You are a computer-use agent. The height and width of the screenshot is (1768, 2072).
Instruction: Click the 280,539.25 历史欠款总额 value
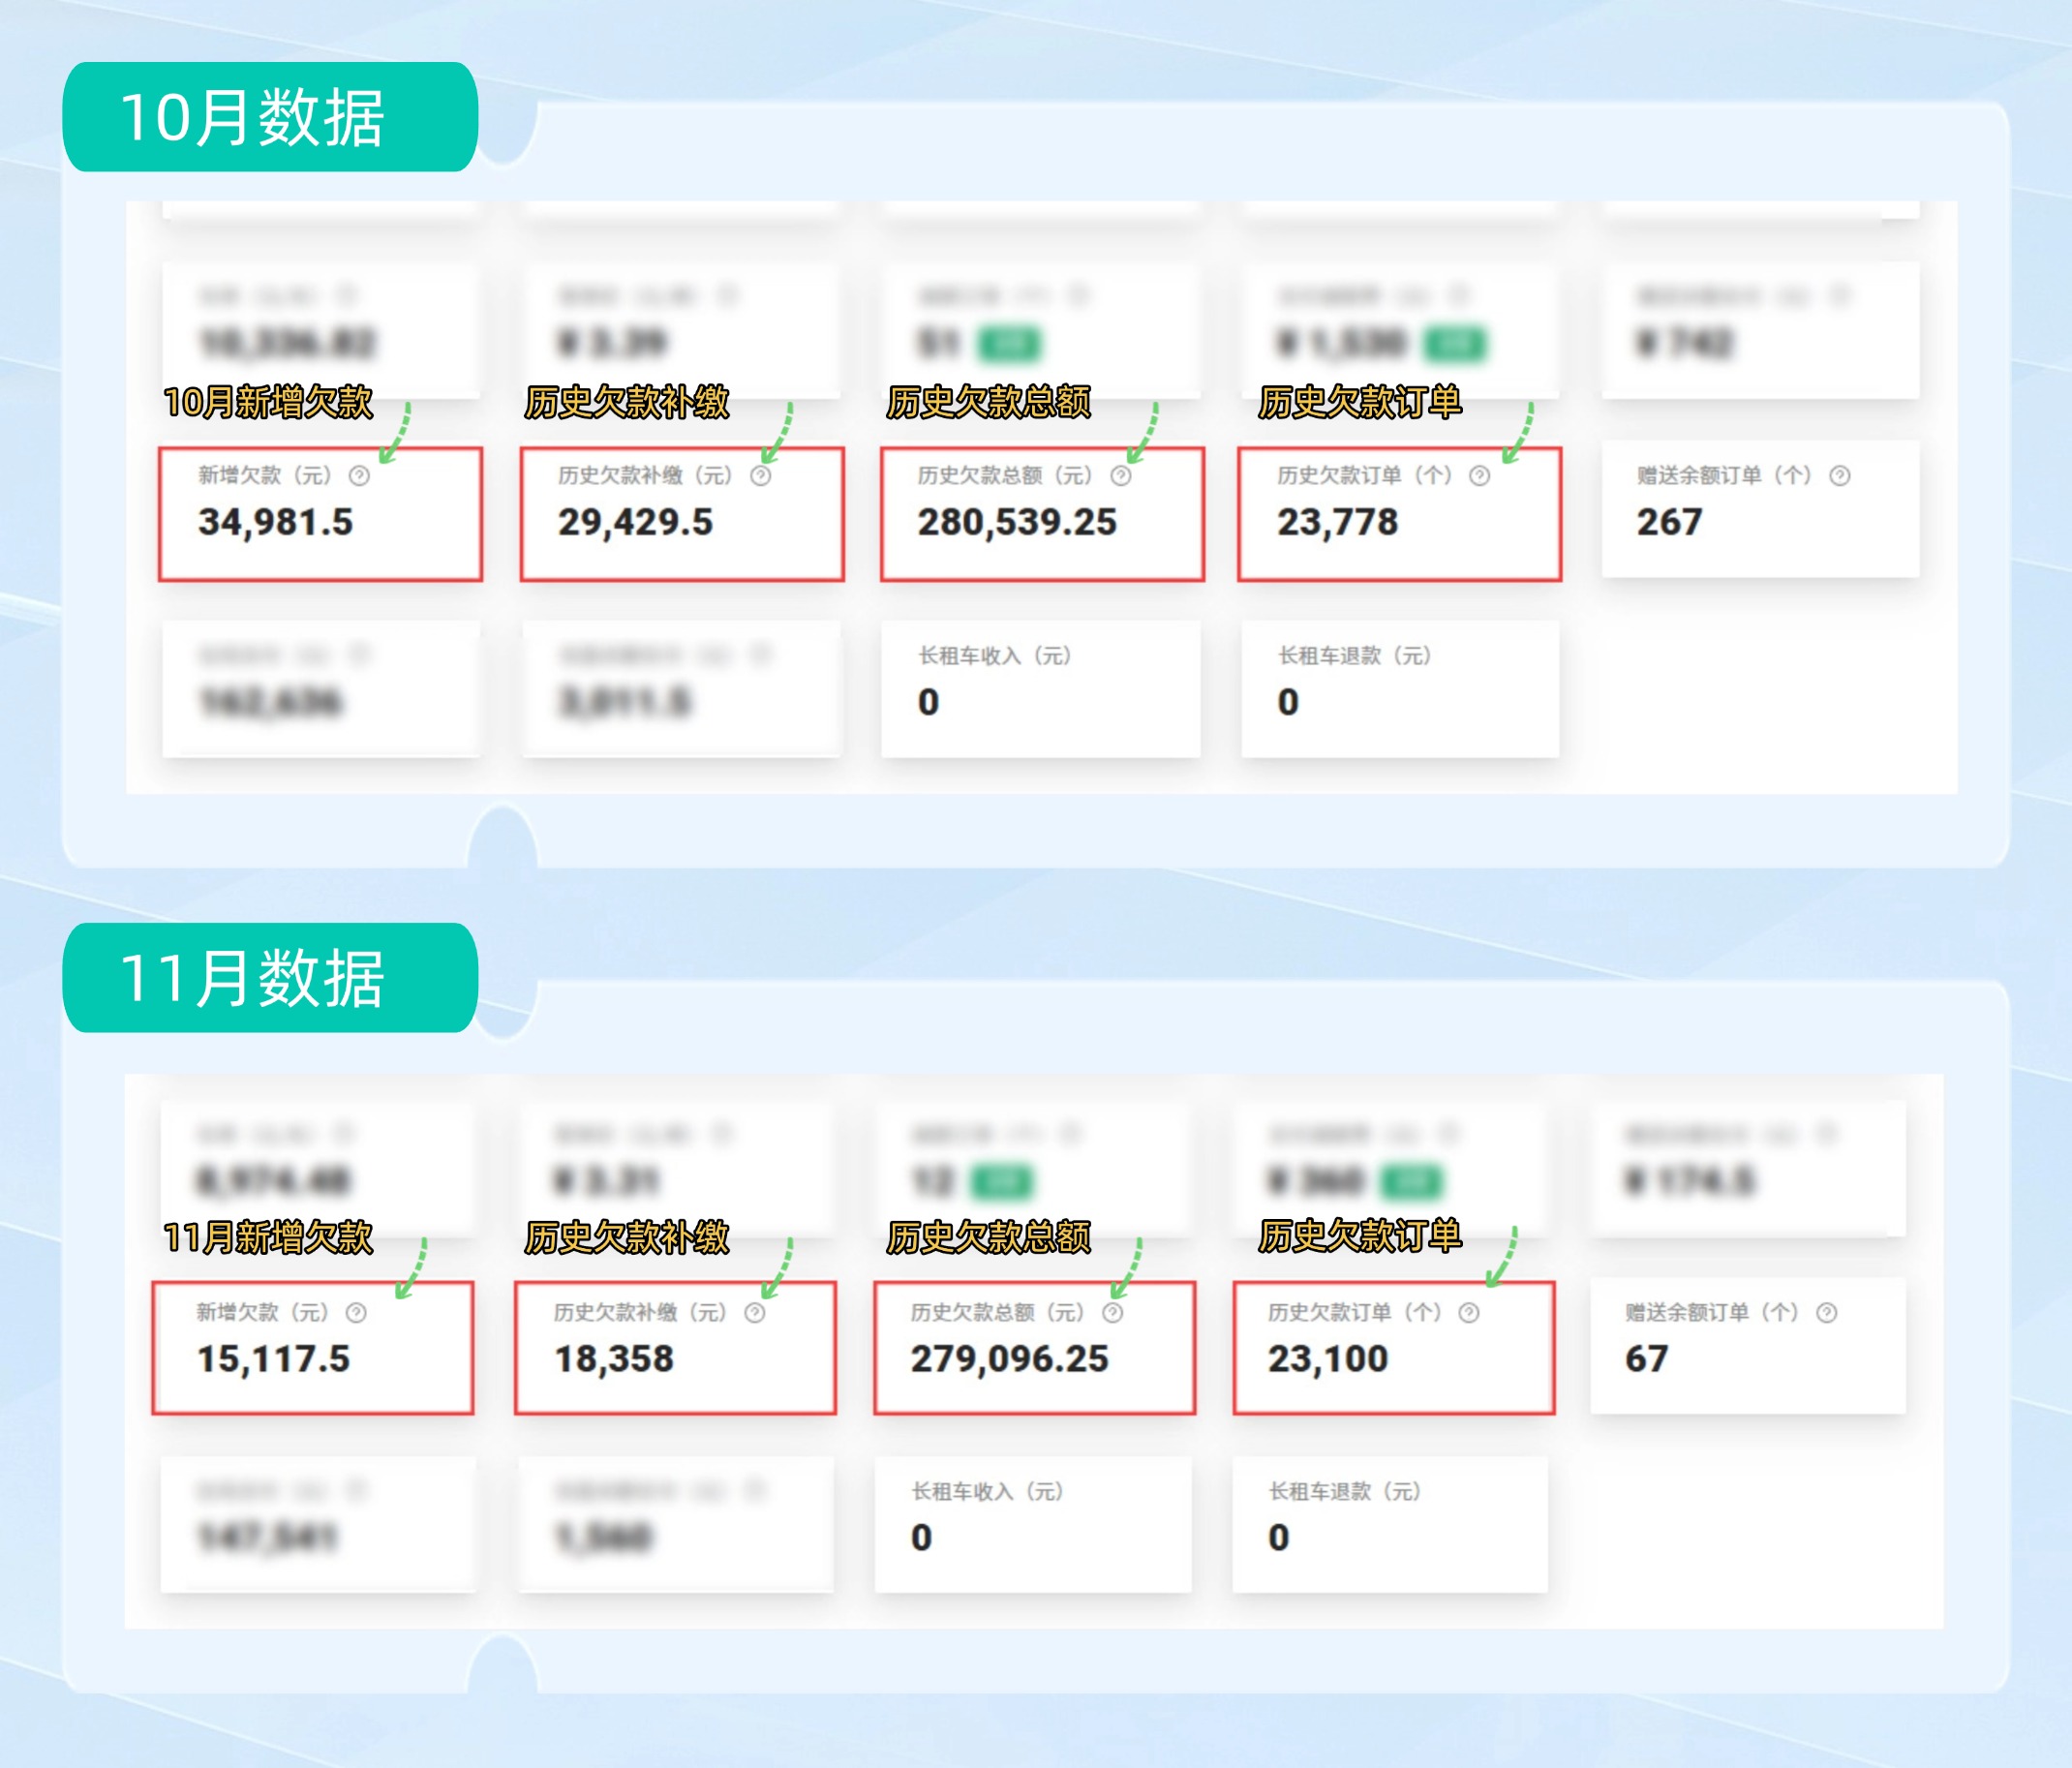click(x=1017, y=522)
